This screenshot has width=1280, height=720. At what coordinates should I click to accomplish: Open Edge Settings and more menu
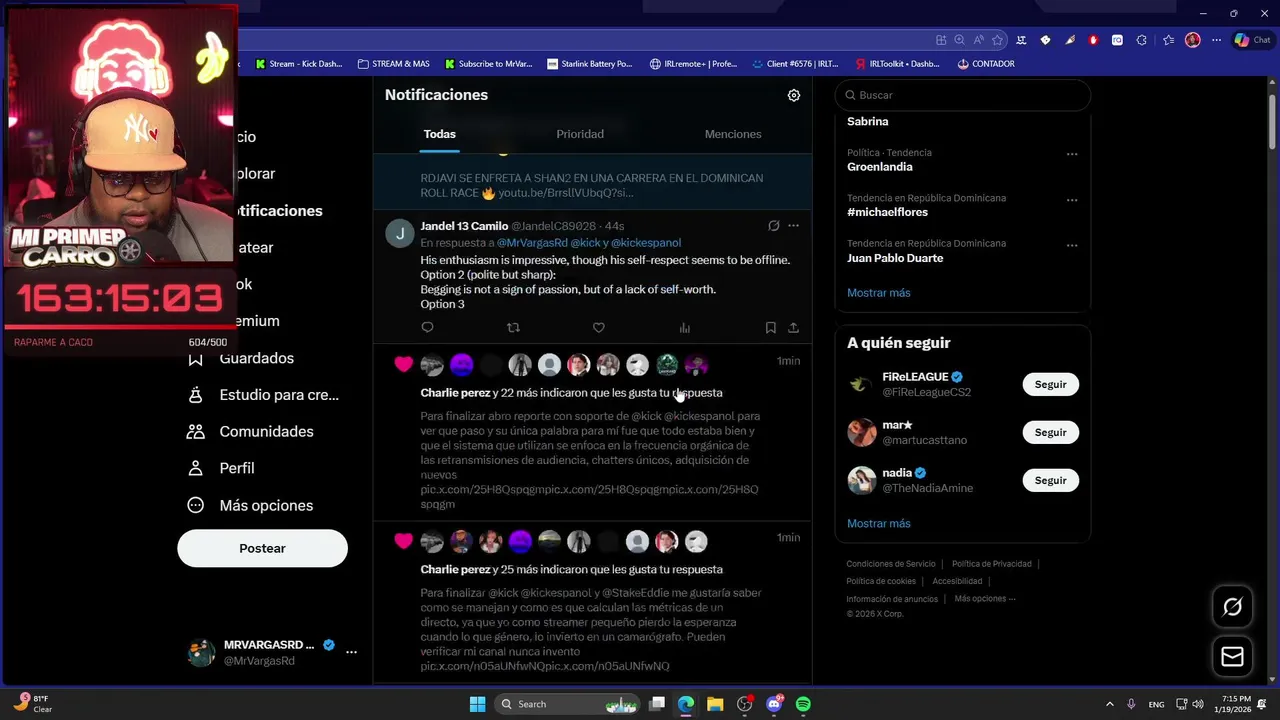click(1216, 40)
